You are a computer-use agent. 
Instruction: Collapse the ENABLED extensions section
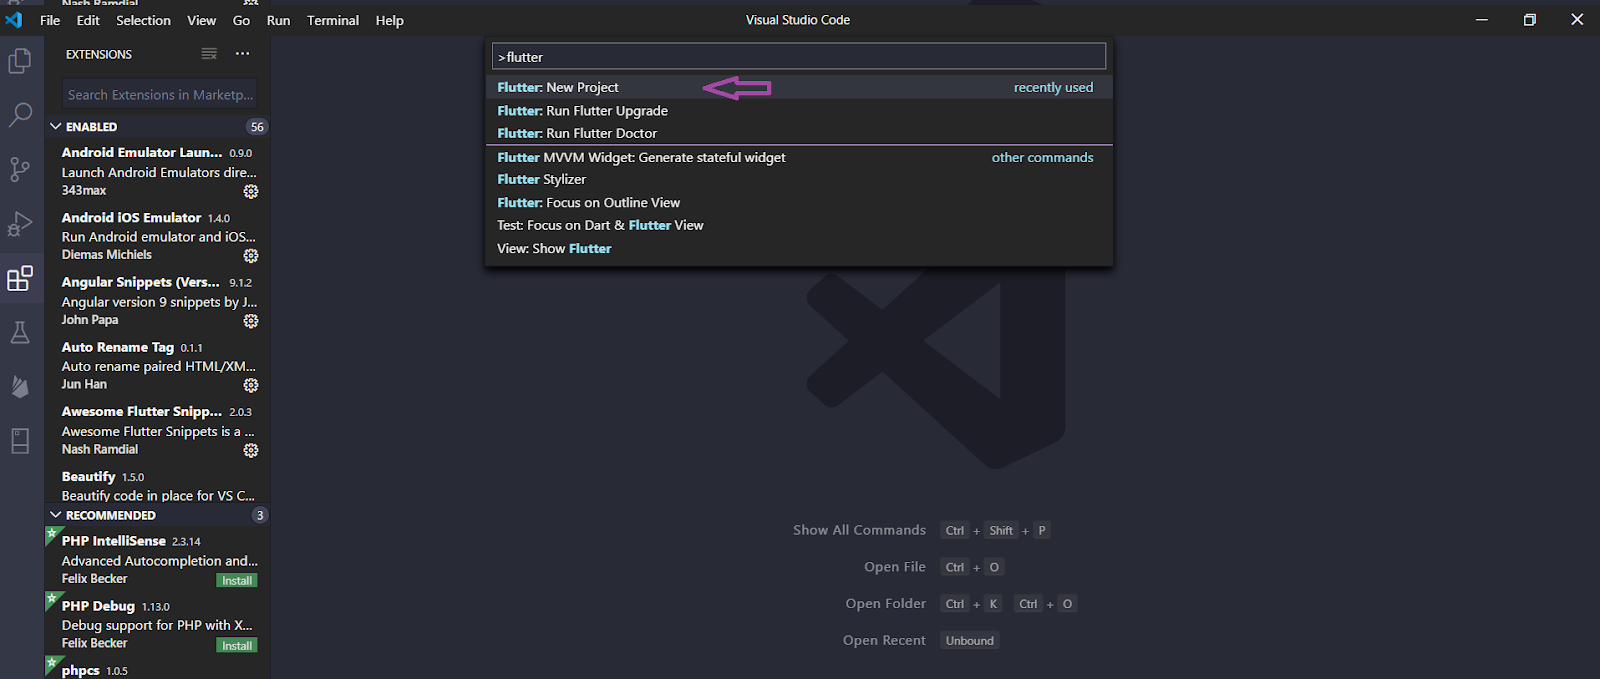click(56, 127)
